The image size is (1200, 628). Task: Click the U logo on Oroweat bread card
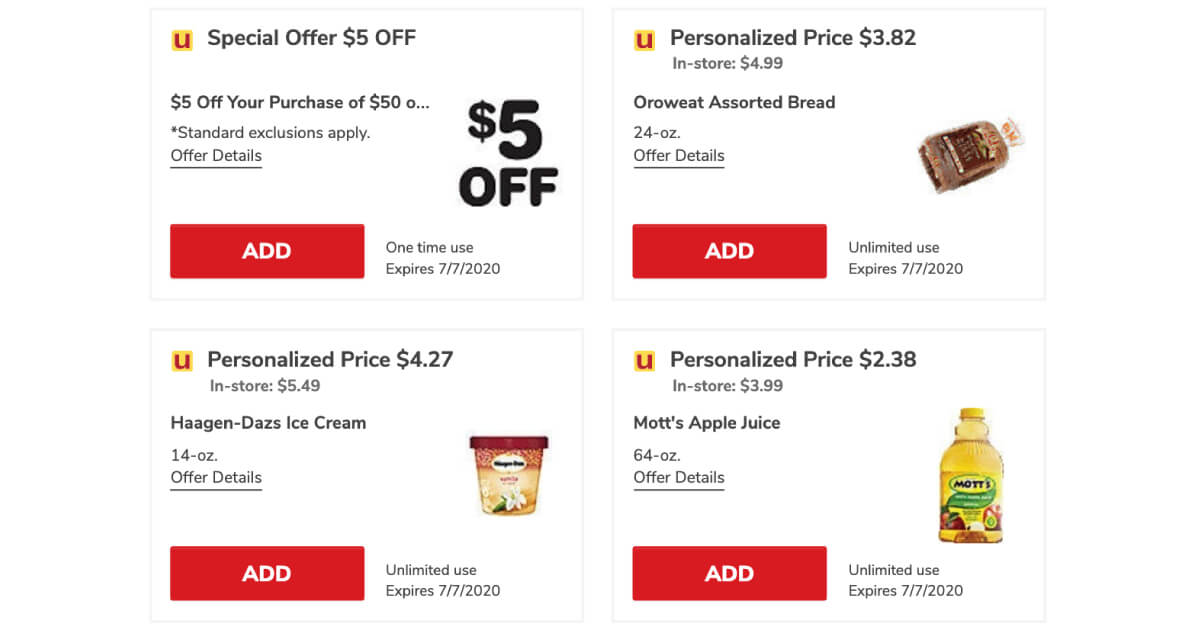click(644, 40)
